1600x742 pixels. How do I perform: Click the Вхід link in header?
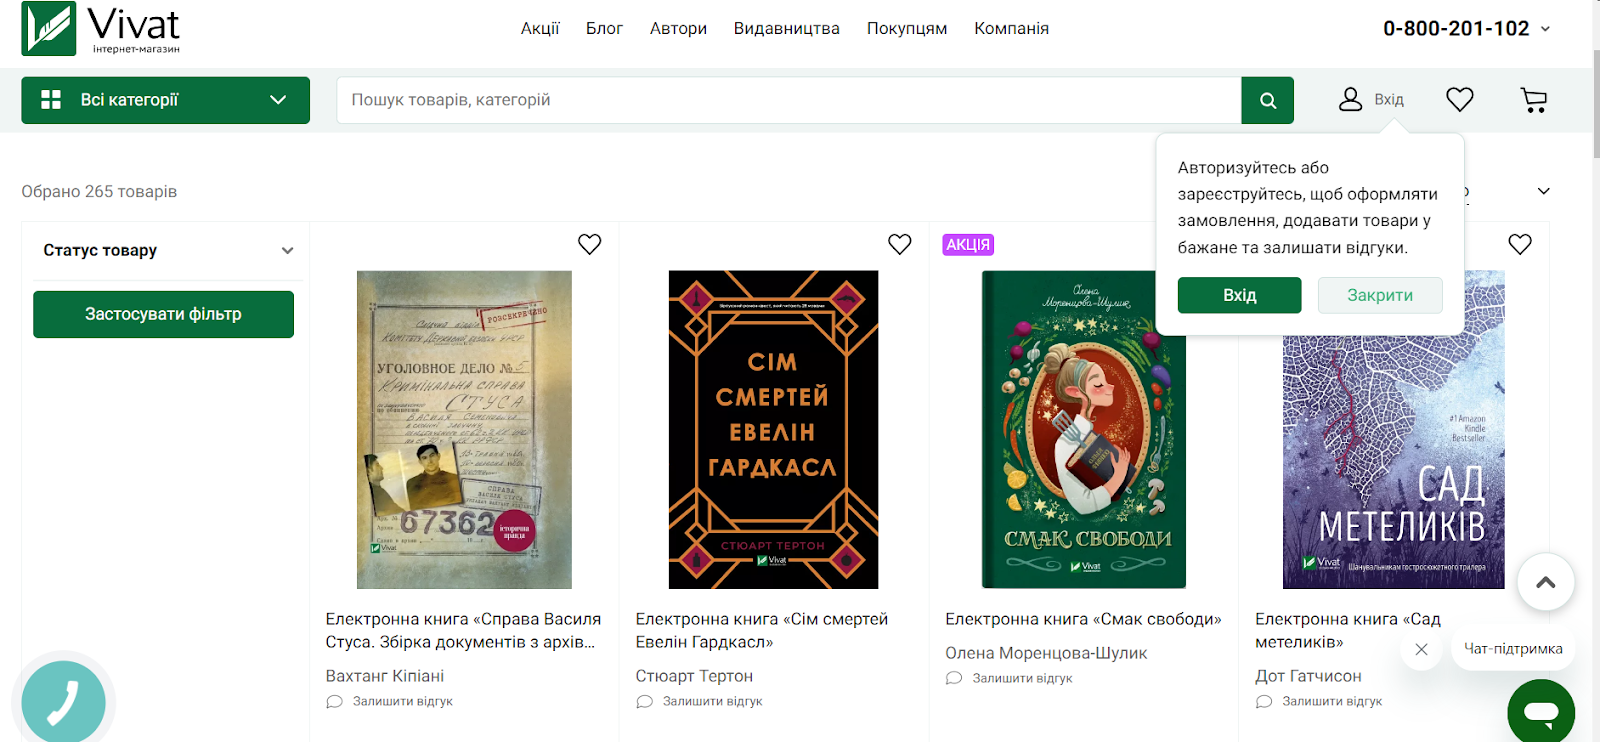click(1389, 100)
